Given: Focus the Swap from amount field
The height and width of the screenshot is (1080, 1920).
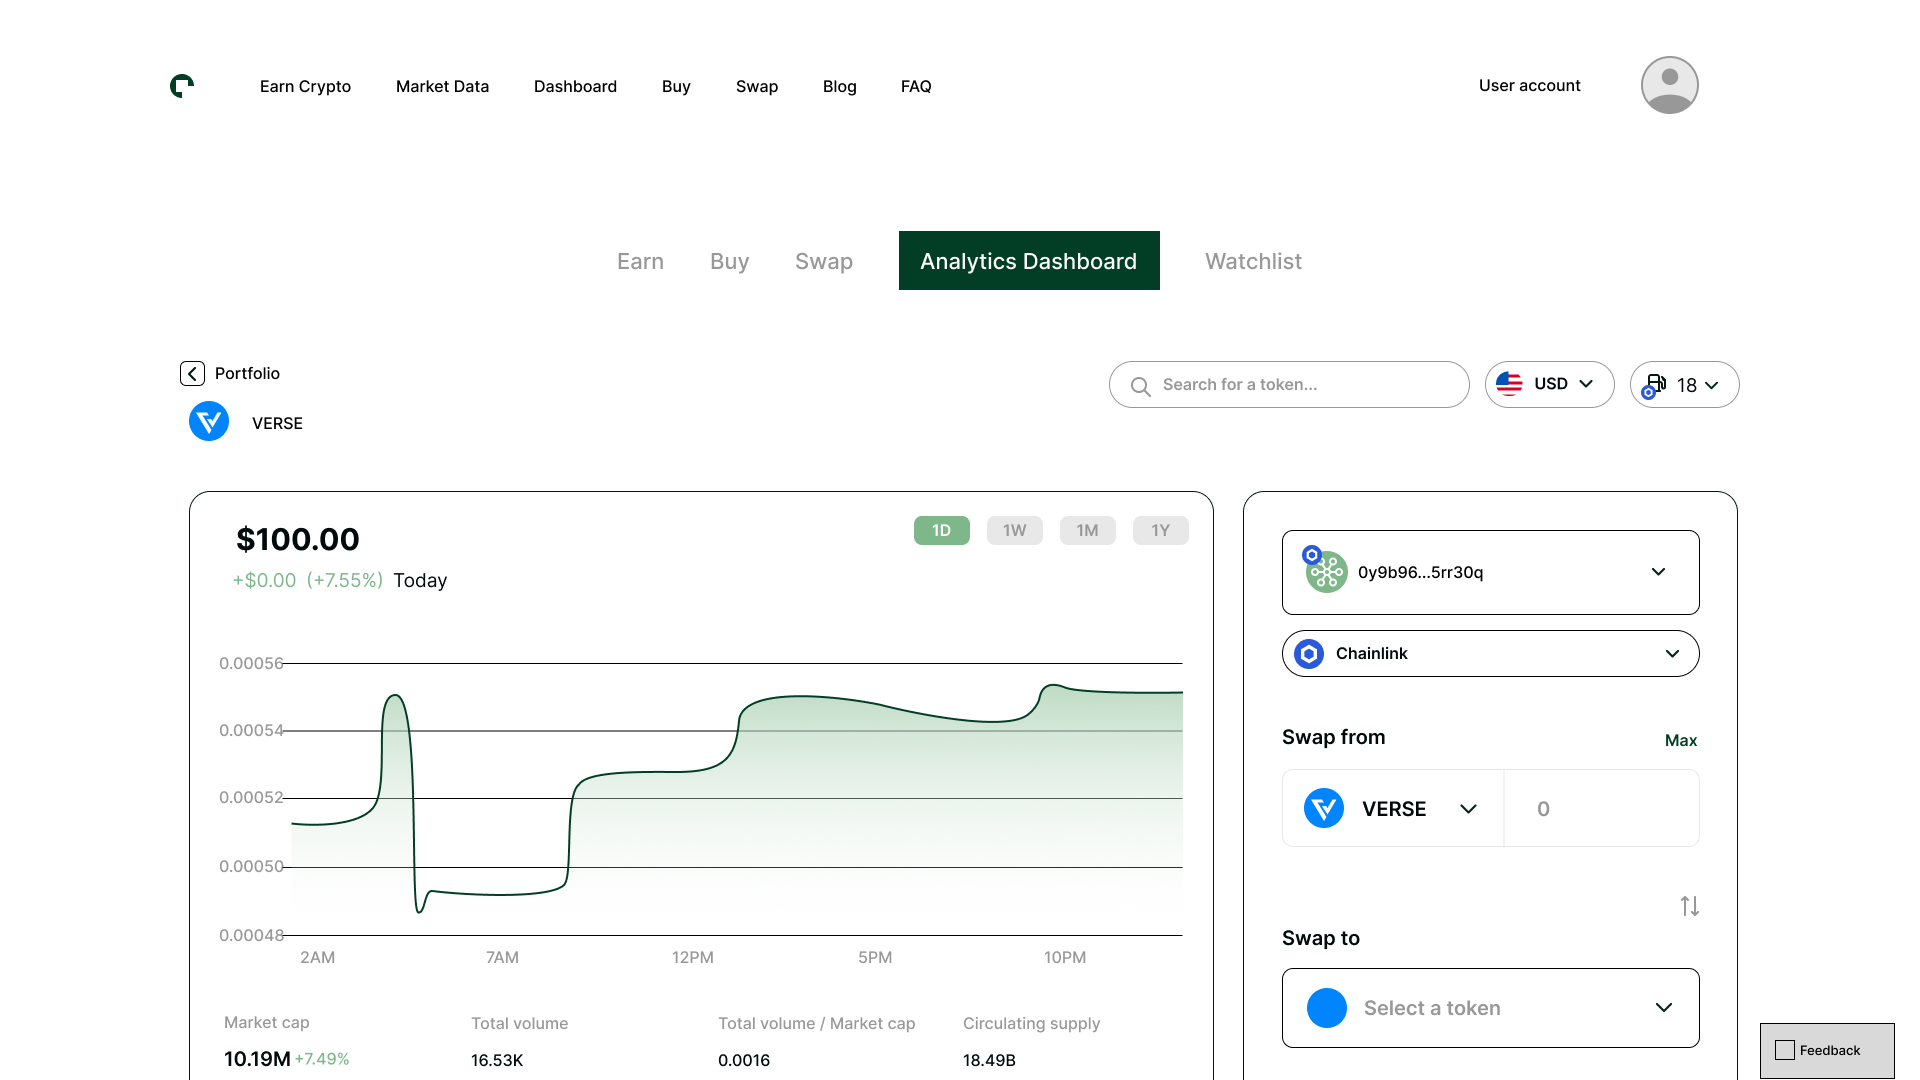Looking at the screenshot, I should click(1600, 808).
